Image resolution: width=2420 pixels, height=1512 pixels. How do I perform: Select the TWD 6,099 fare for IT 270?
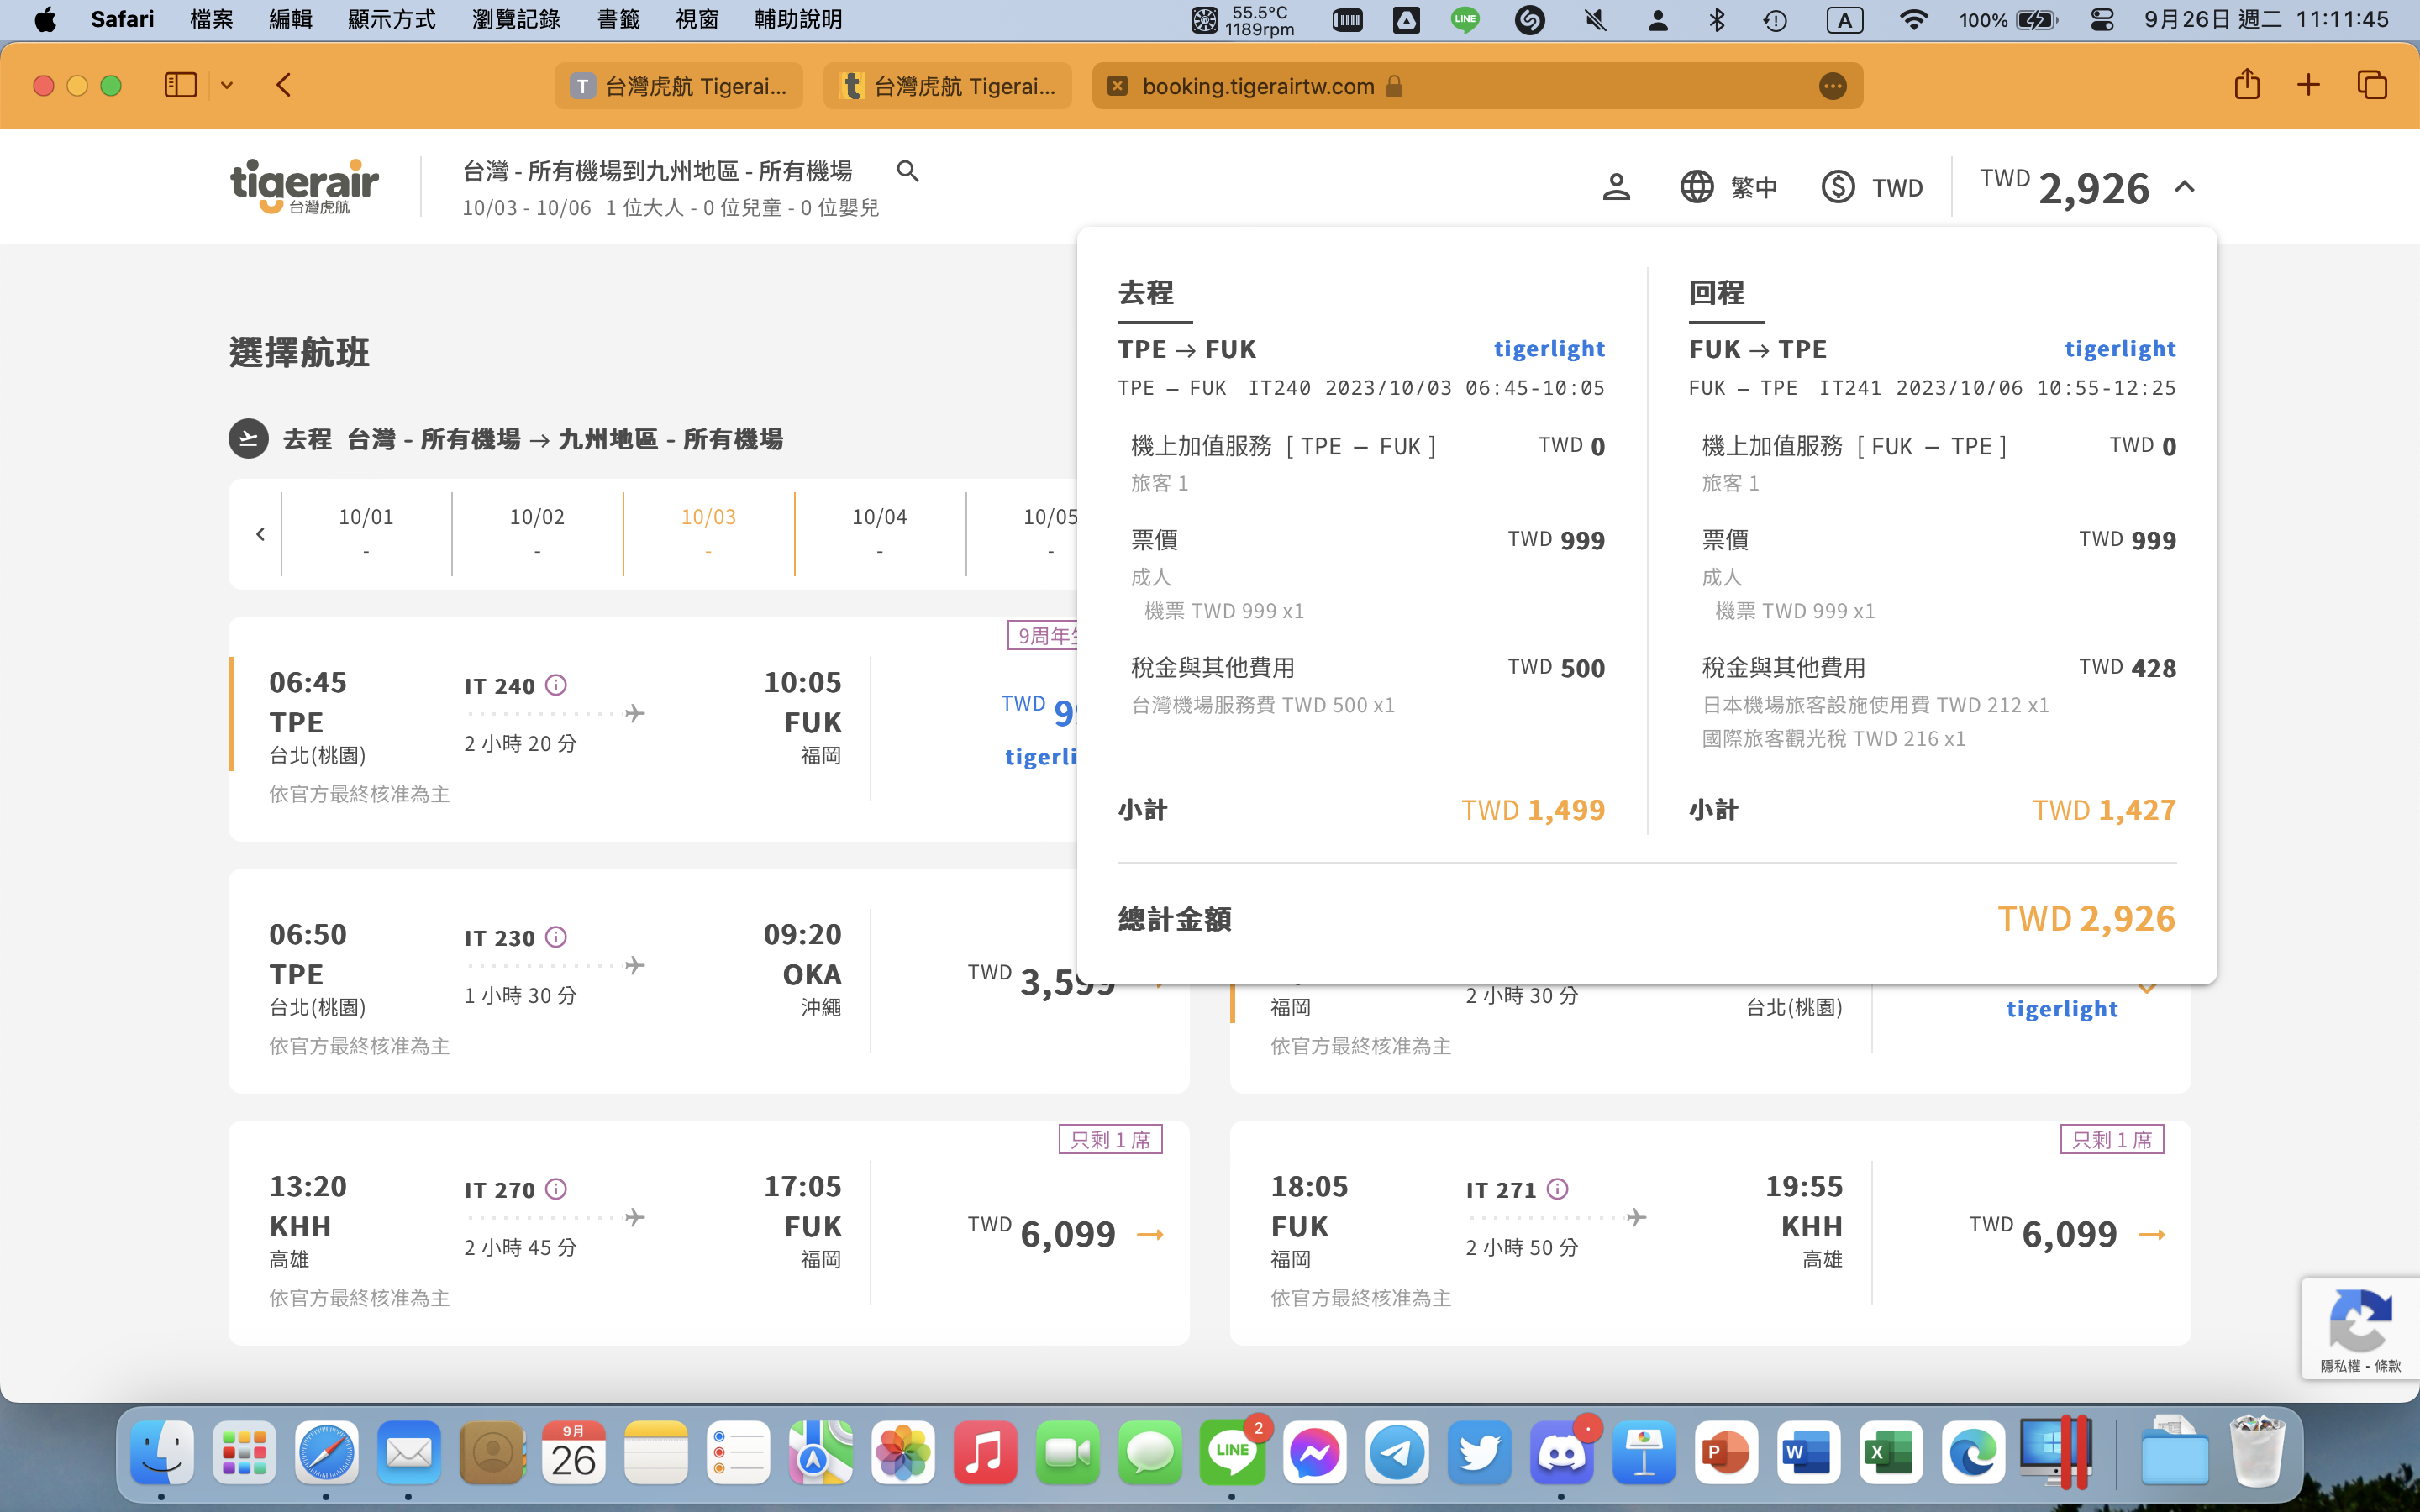(x=1065, y=1234)
